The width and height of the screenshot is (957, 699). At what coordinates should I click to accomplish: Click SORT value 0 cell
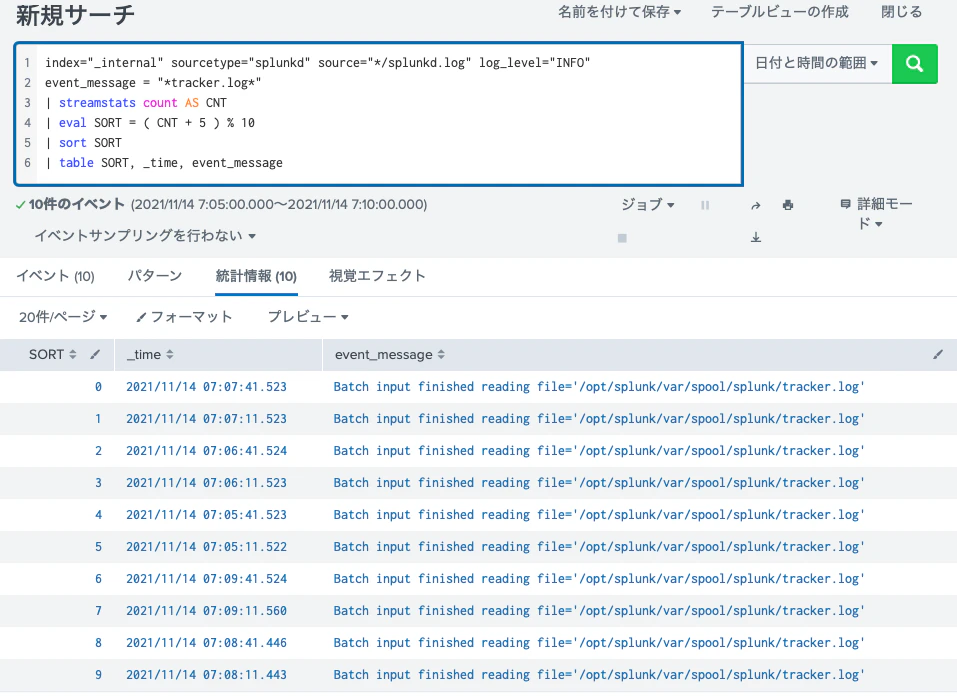coord(98,387)
